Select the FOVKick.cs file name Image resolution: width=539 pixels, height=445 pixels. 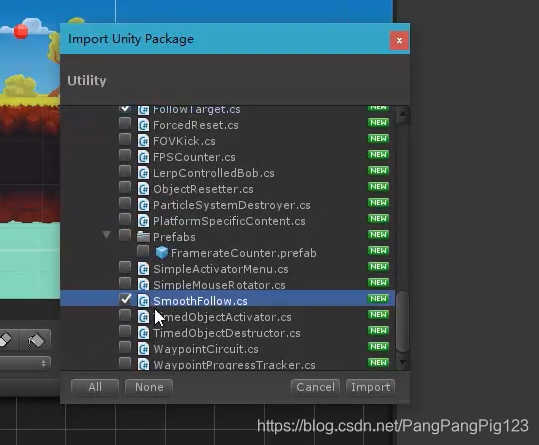(x=184, y=141)
